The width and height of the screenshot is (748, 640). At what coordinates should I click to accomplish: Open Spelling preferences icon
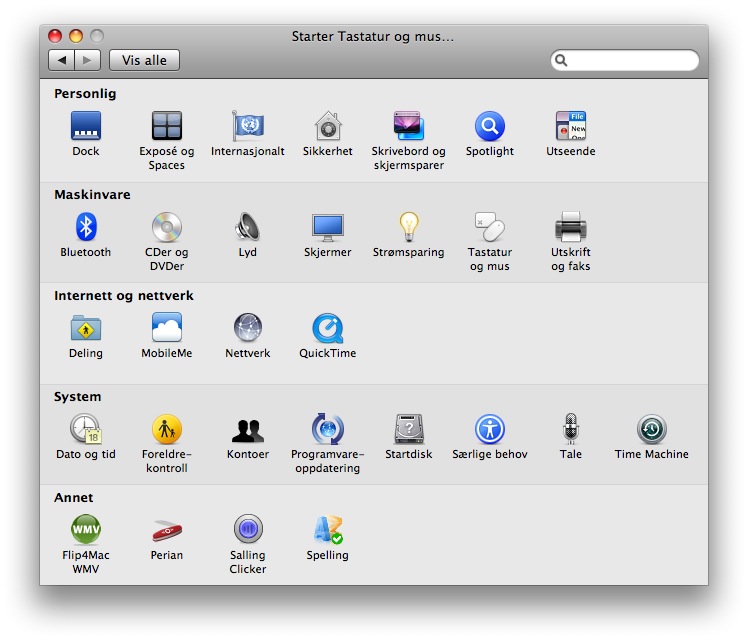tap(328, 529)
